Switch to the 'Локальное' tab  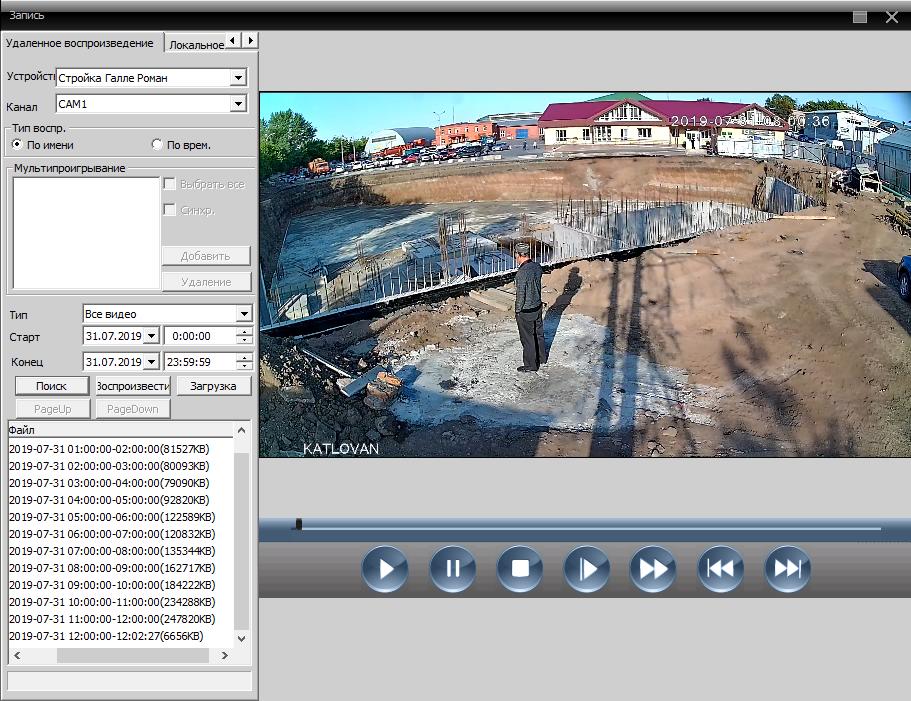tap(196, 45)
